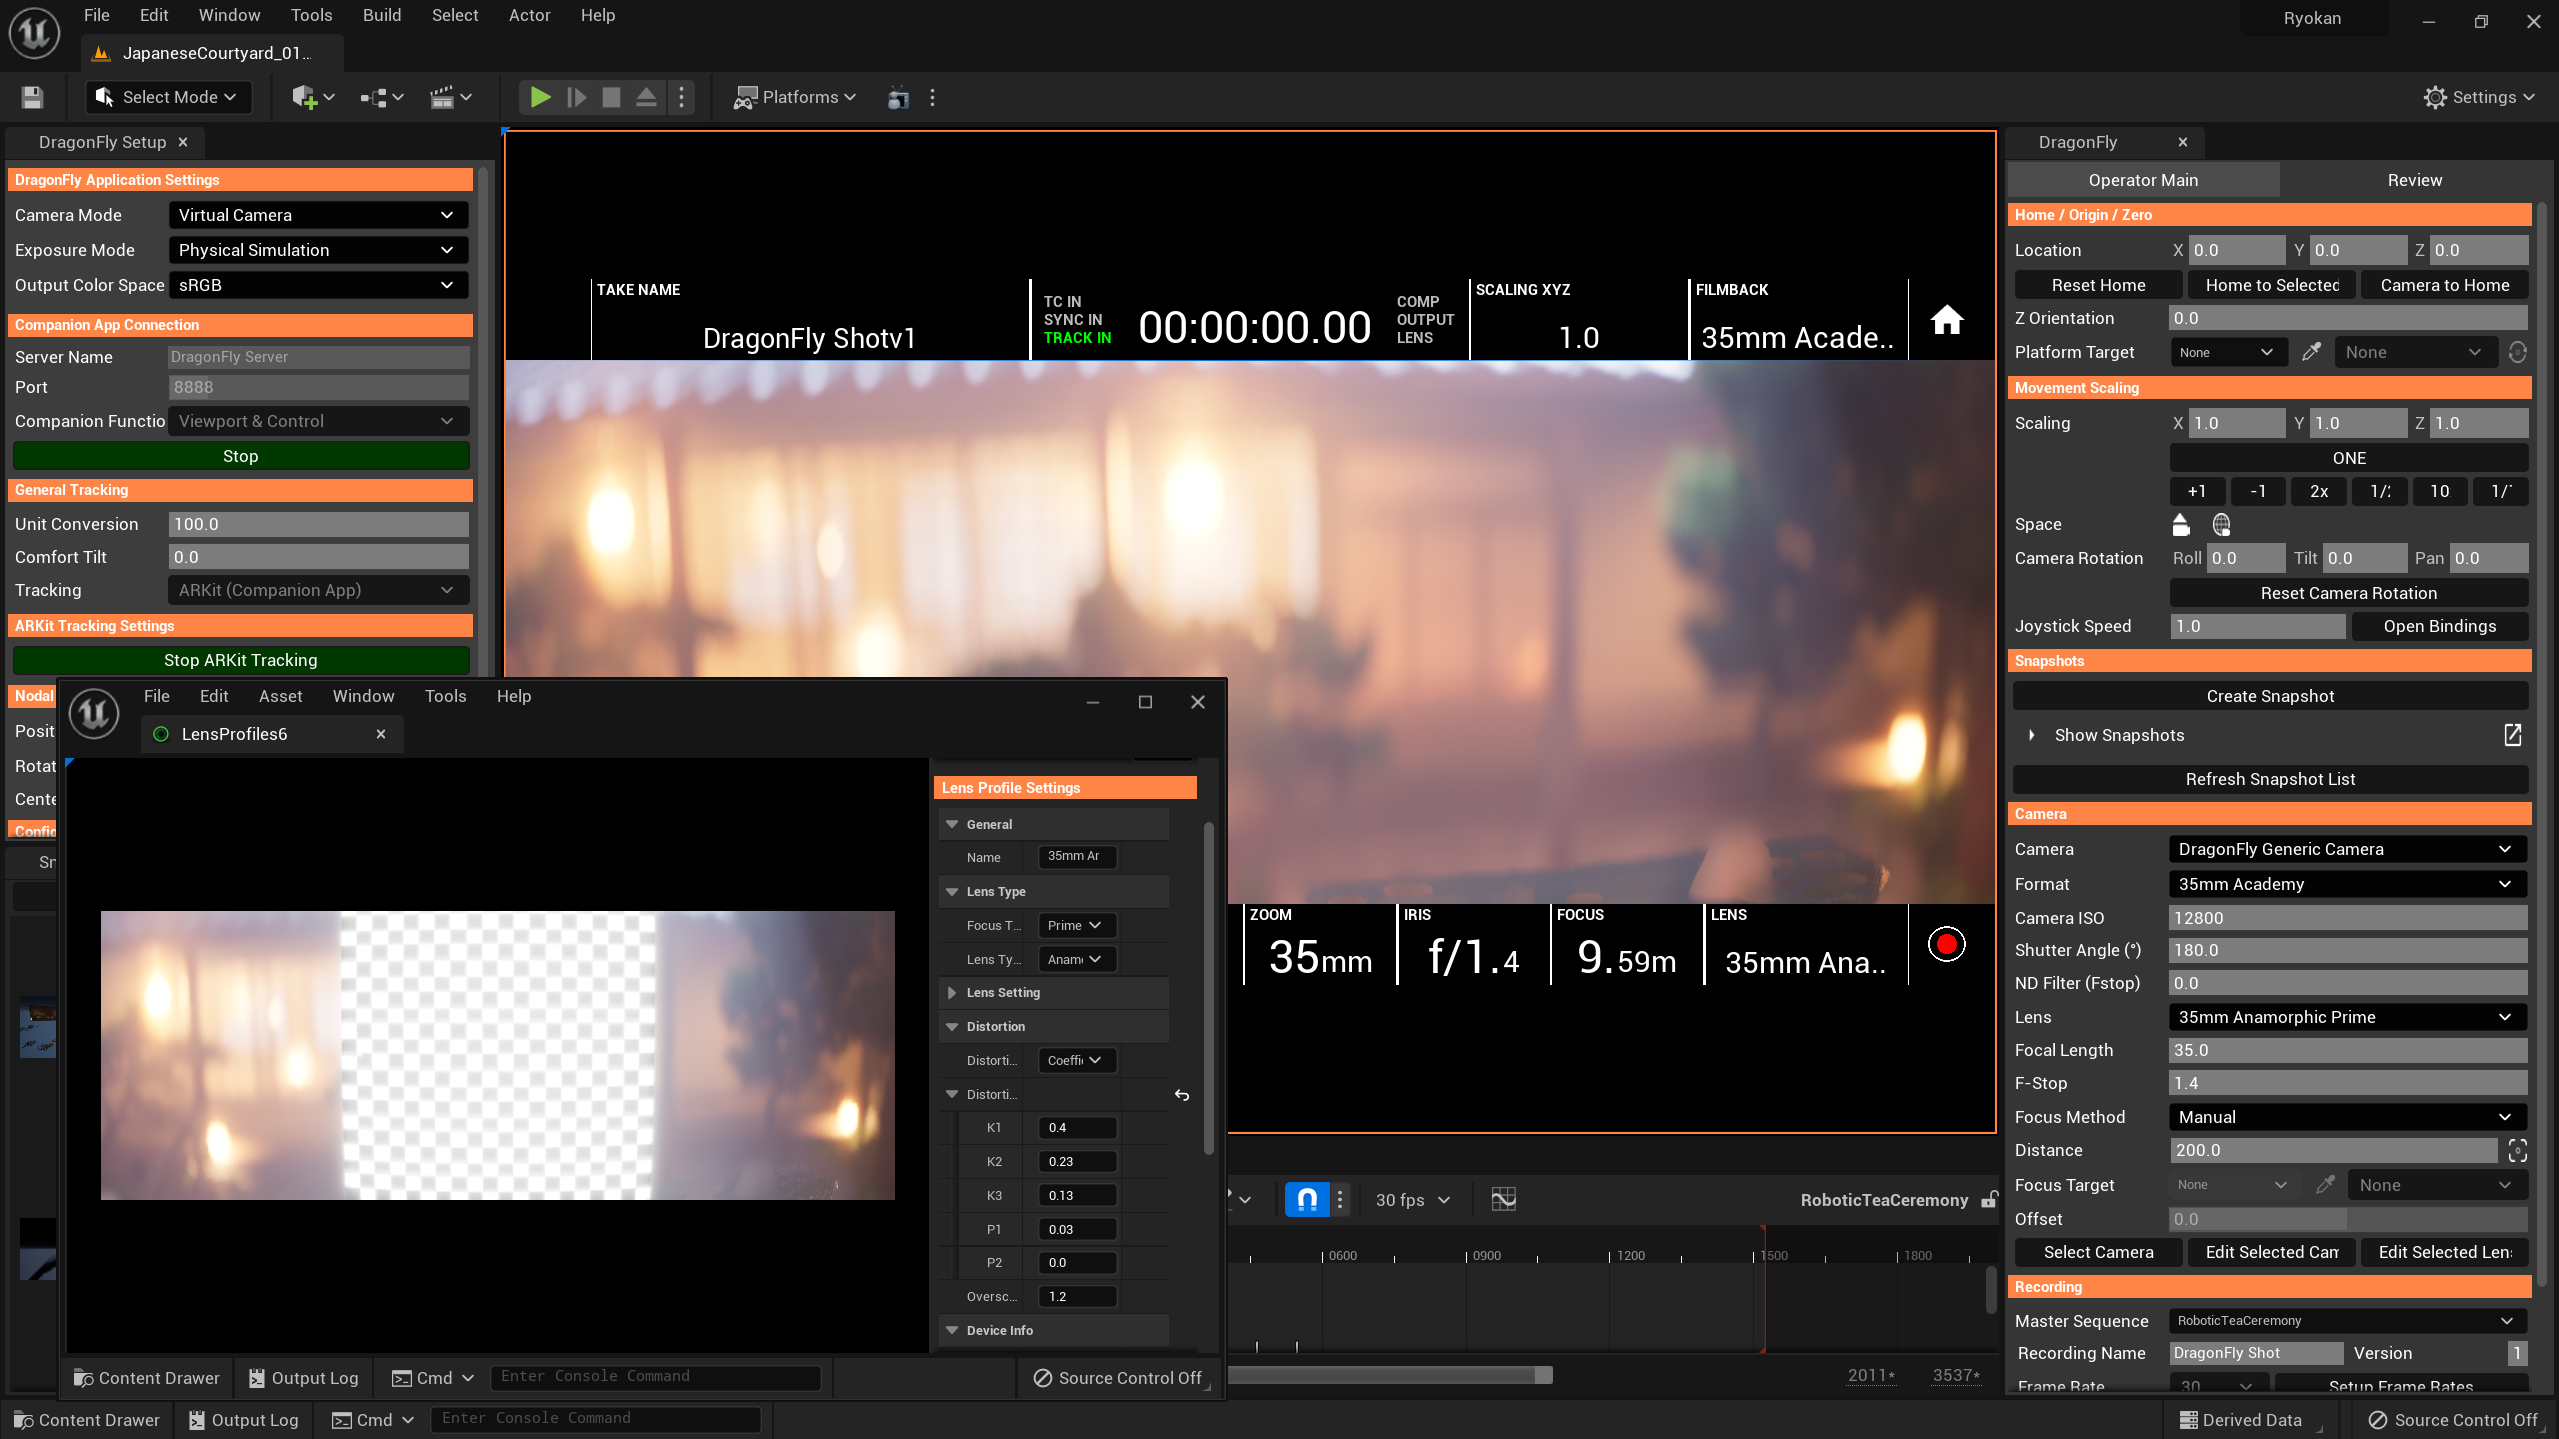
Task: Click the Focus Target eyedropper picker
Action: click(2325, 1185)
